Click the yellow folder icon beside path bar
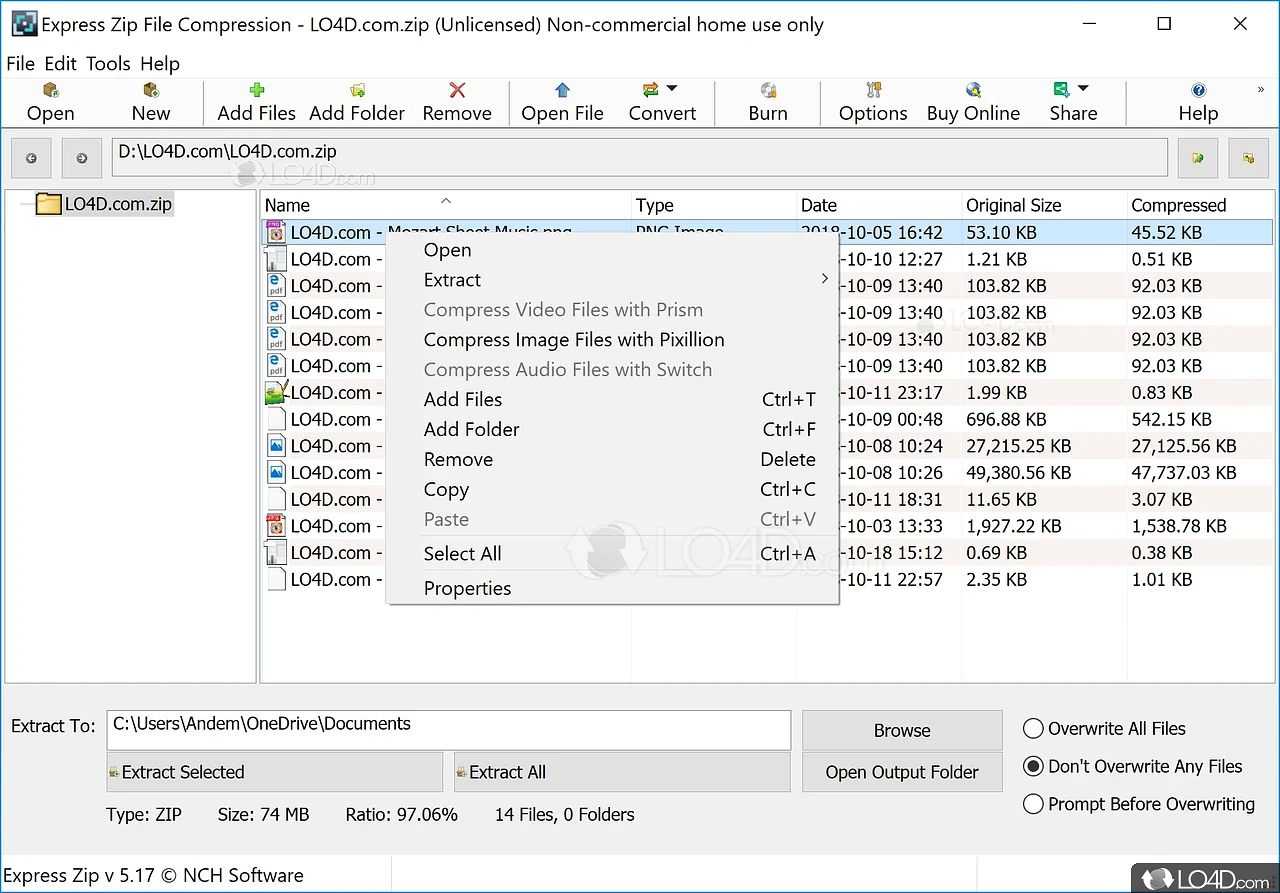 [x=1249, y=158]
